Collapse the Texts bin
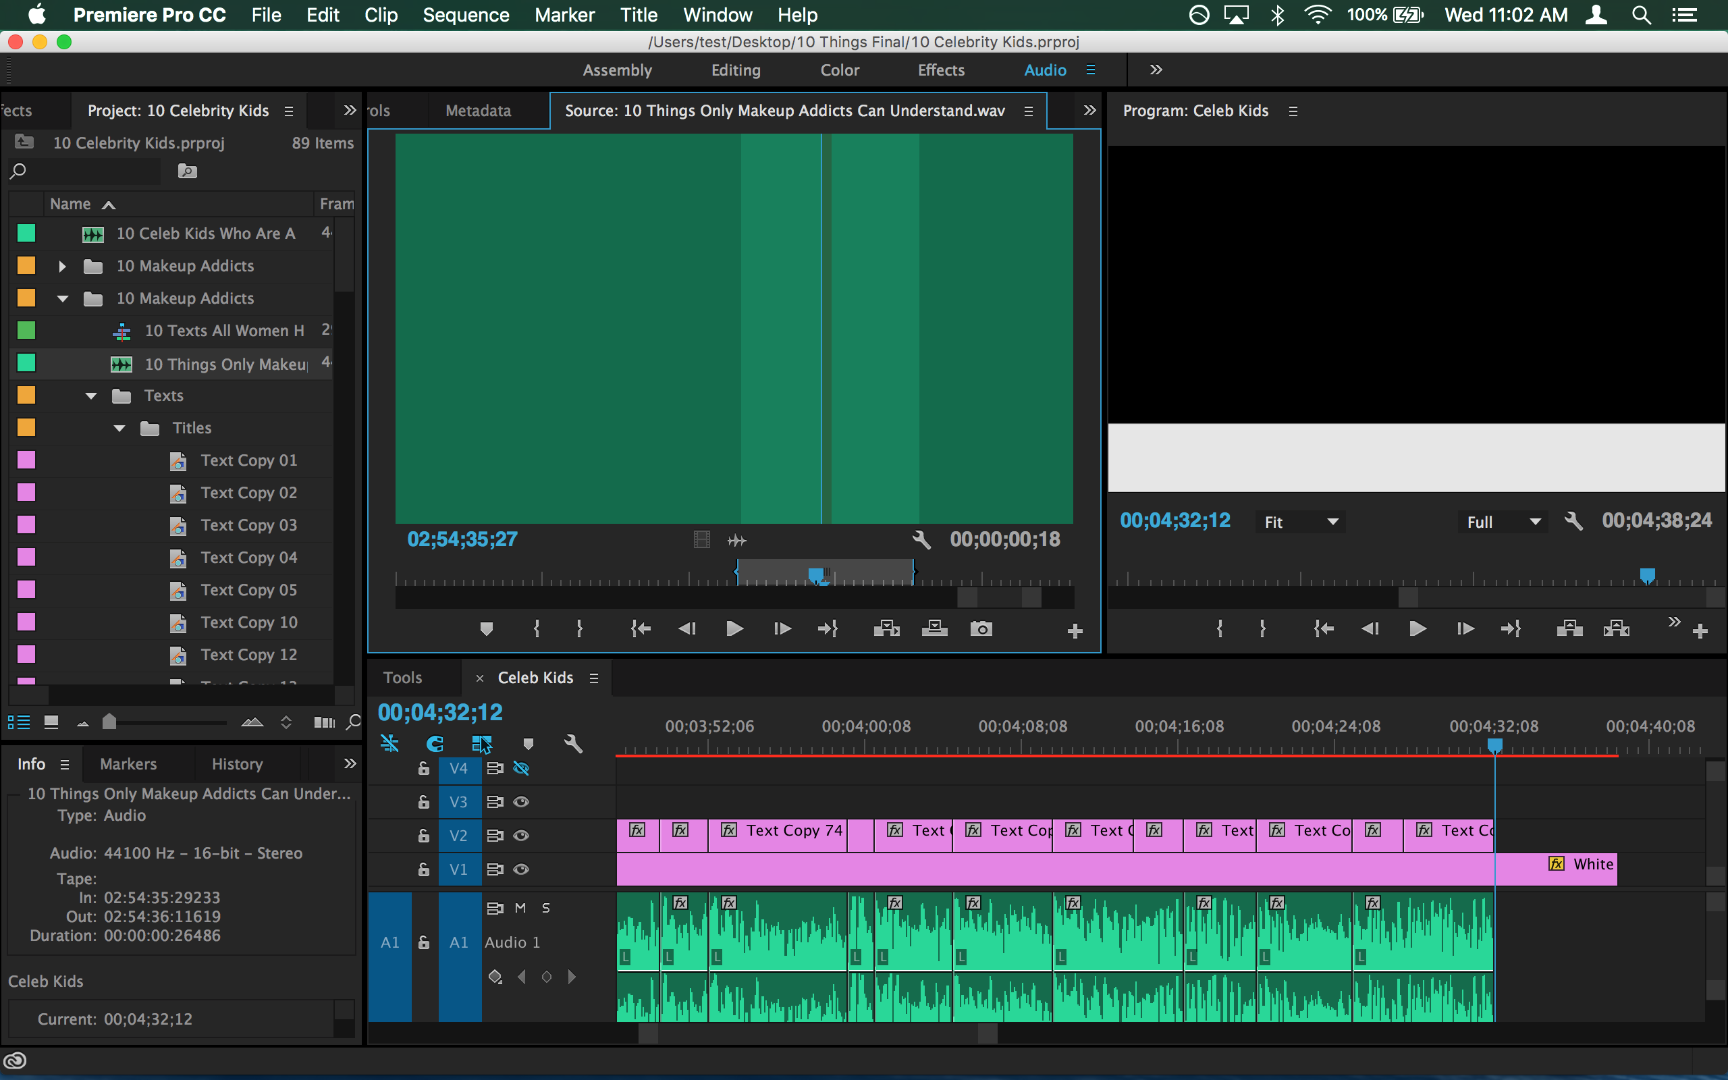The height and width of the screenshot is (1080, 1728). click(x=91, y=396)
